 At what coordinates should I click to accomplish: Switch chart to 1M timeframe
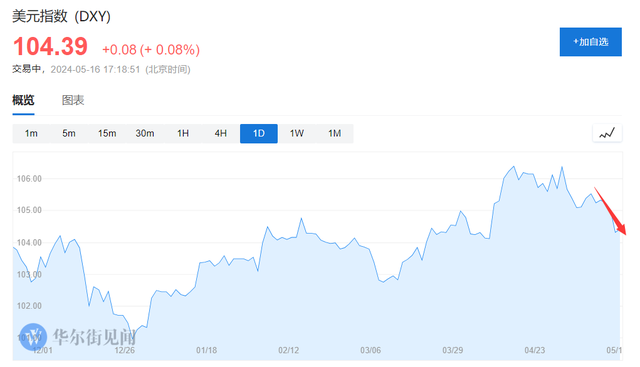(335, 133)
